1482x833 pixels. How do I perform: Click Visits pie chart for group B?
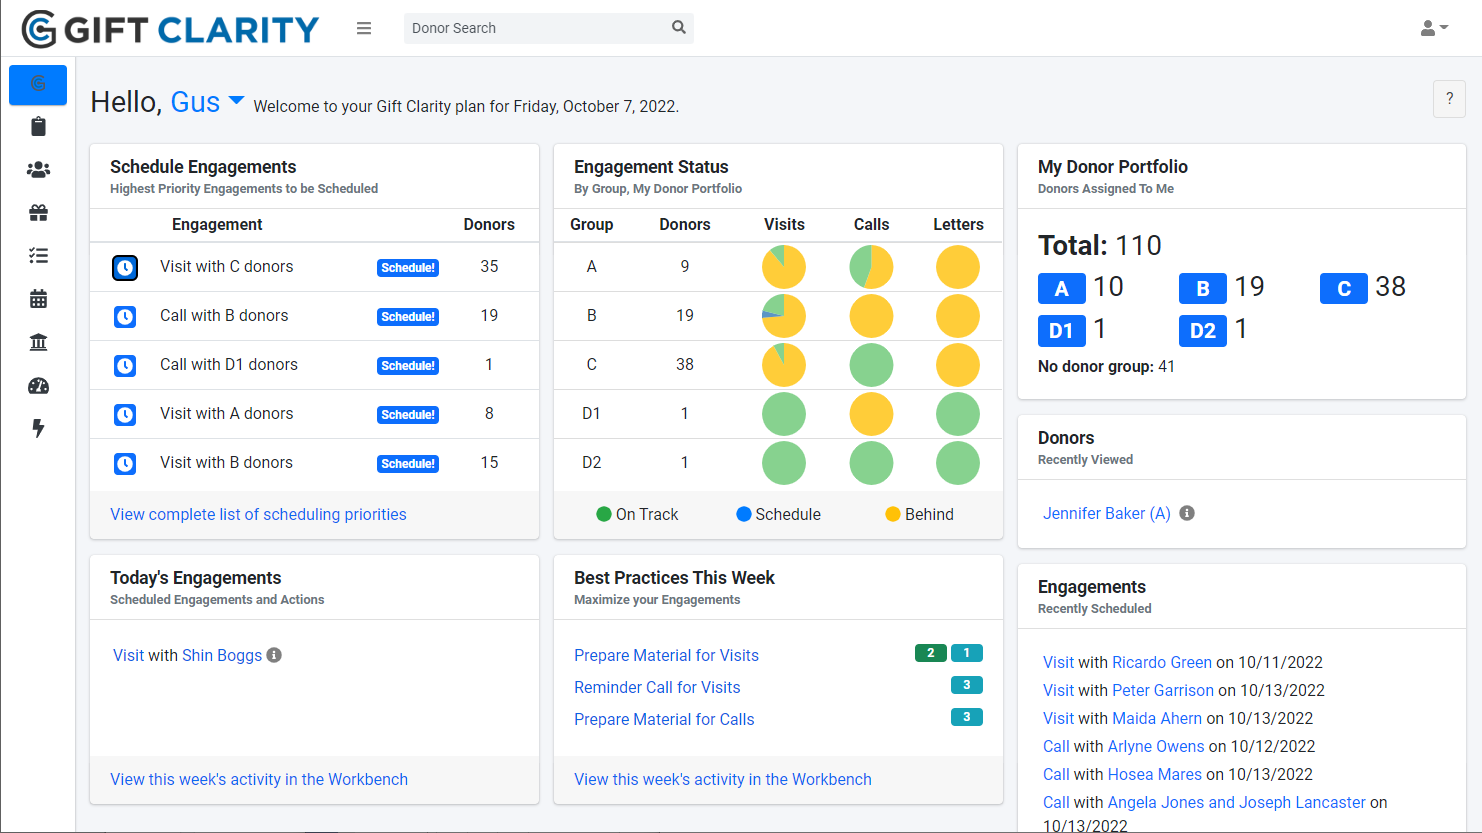coord(784,316)
